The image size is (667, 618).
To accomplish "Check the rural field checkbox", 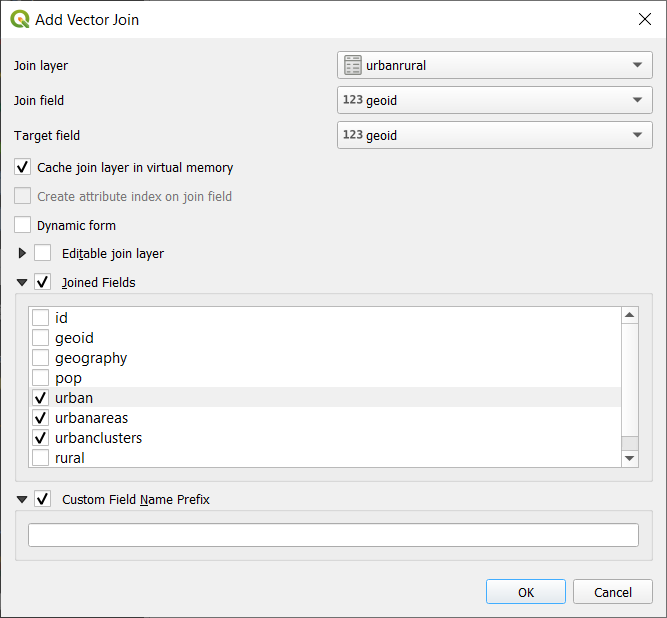I will [40, 457].
